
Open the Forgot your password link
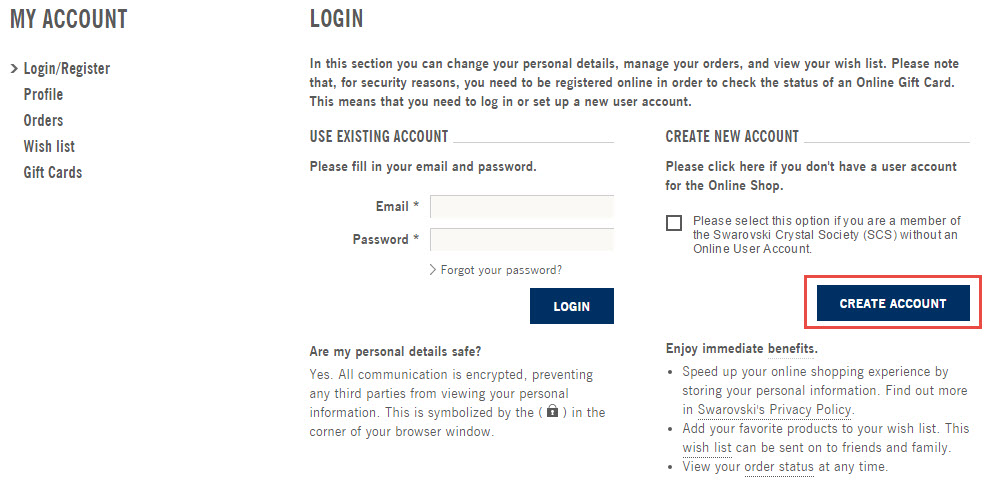coord(501,270)
